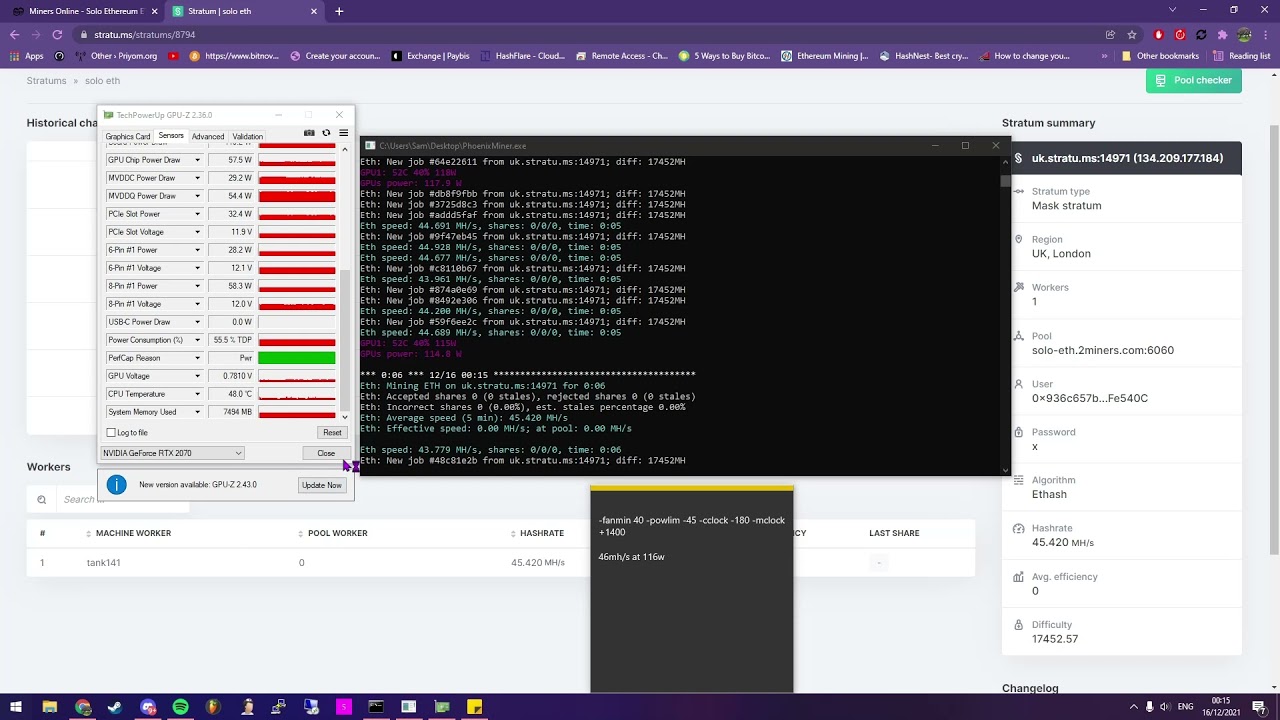Click the Avg. efficiency chart icon
The image size is (1280, 720).
[1018, 577]
